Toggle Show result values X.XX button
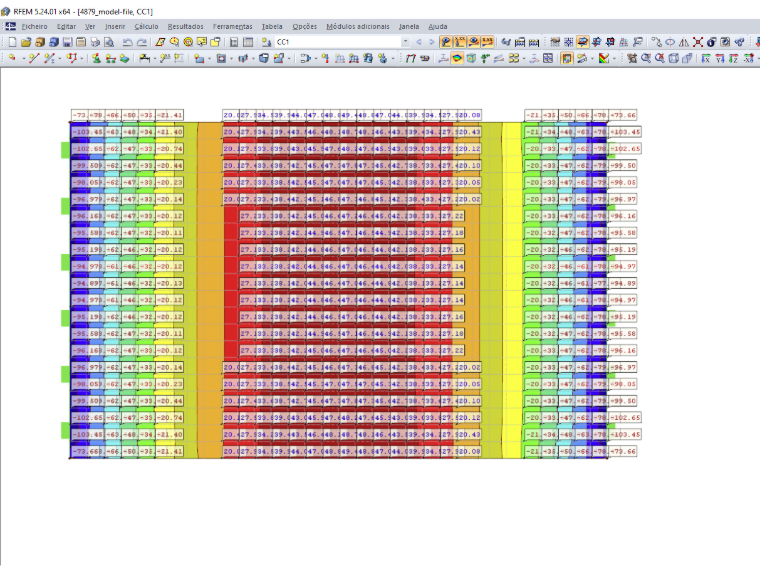The height and width of the screenshot is (570, 760). 459,42
